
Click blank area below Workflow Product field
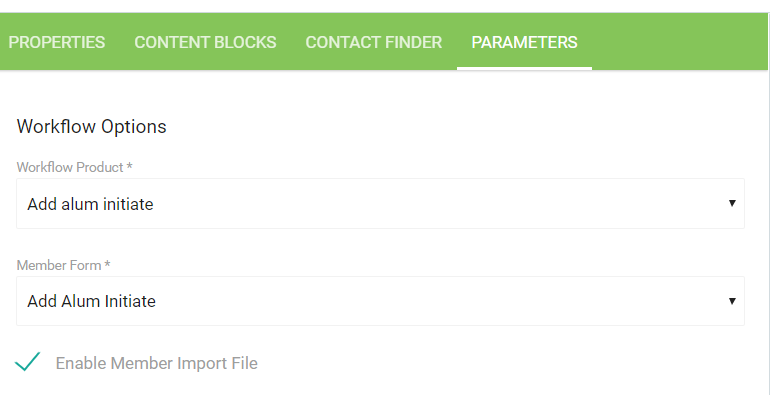point(380,243)
